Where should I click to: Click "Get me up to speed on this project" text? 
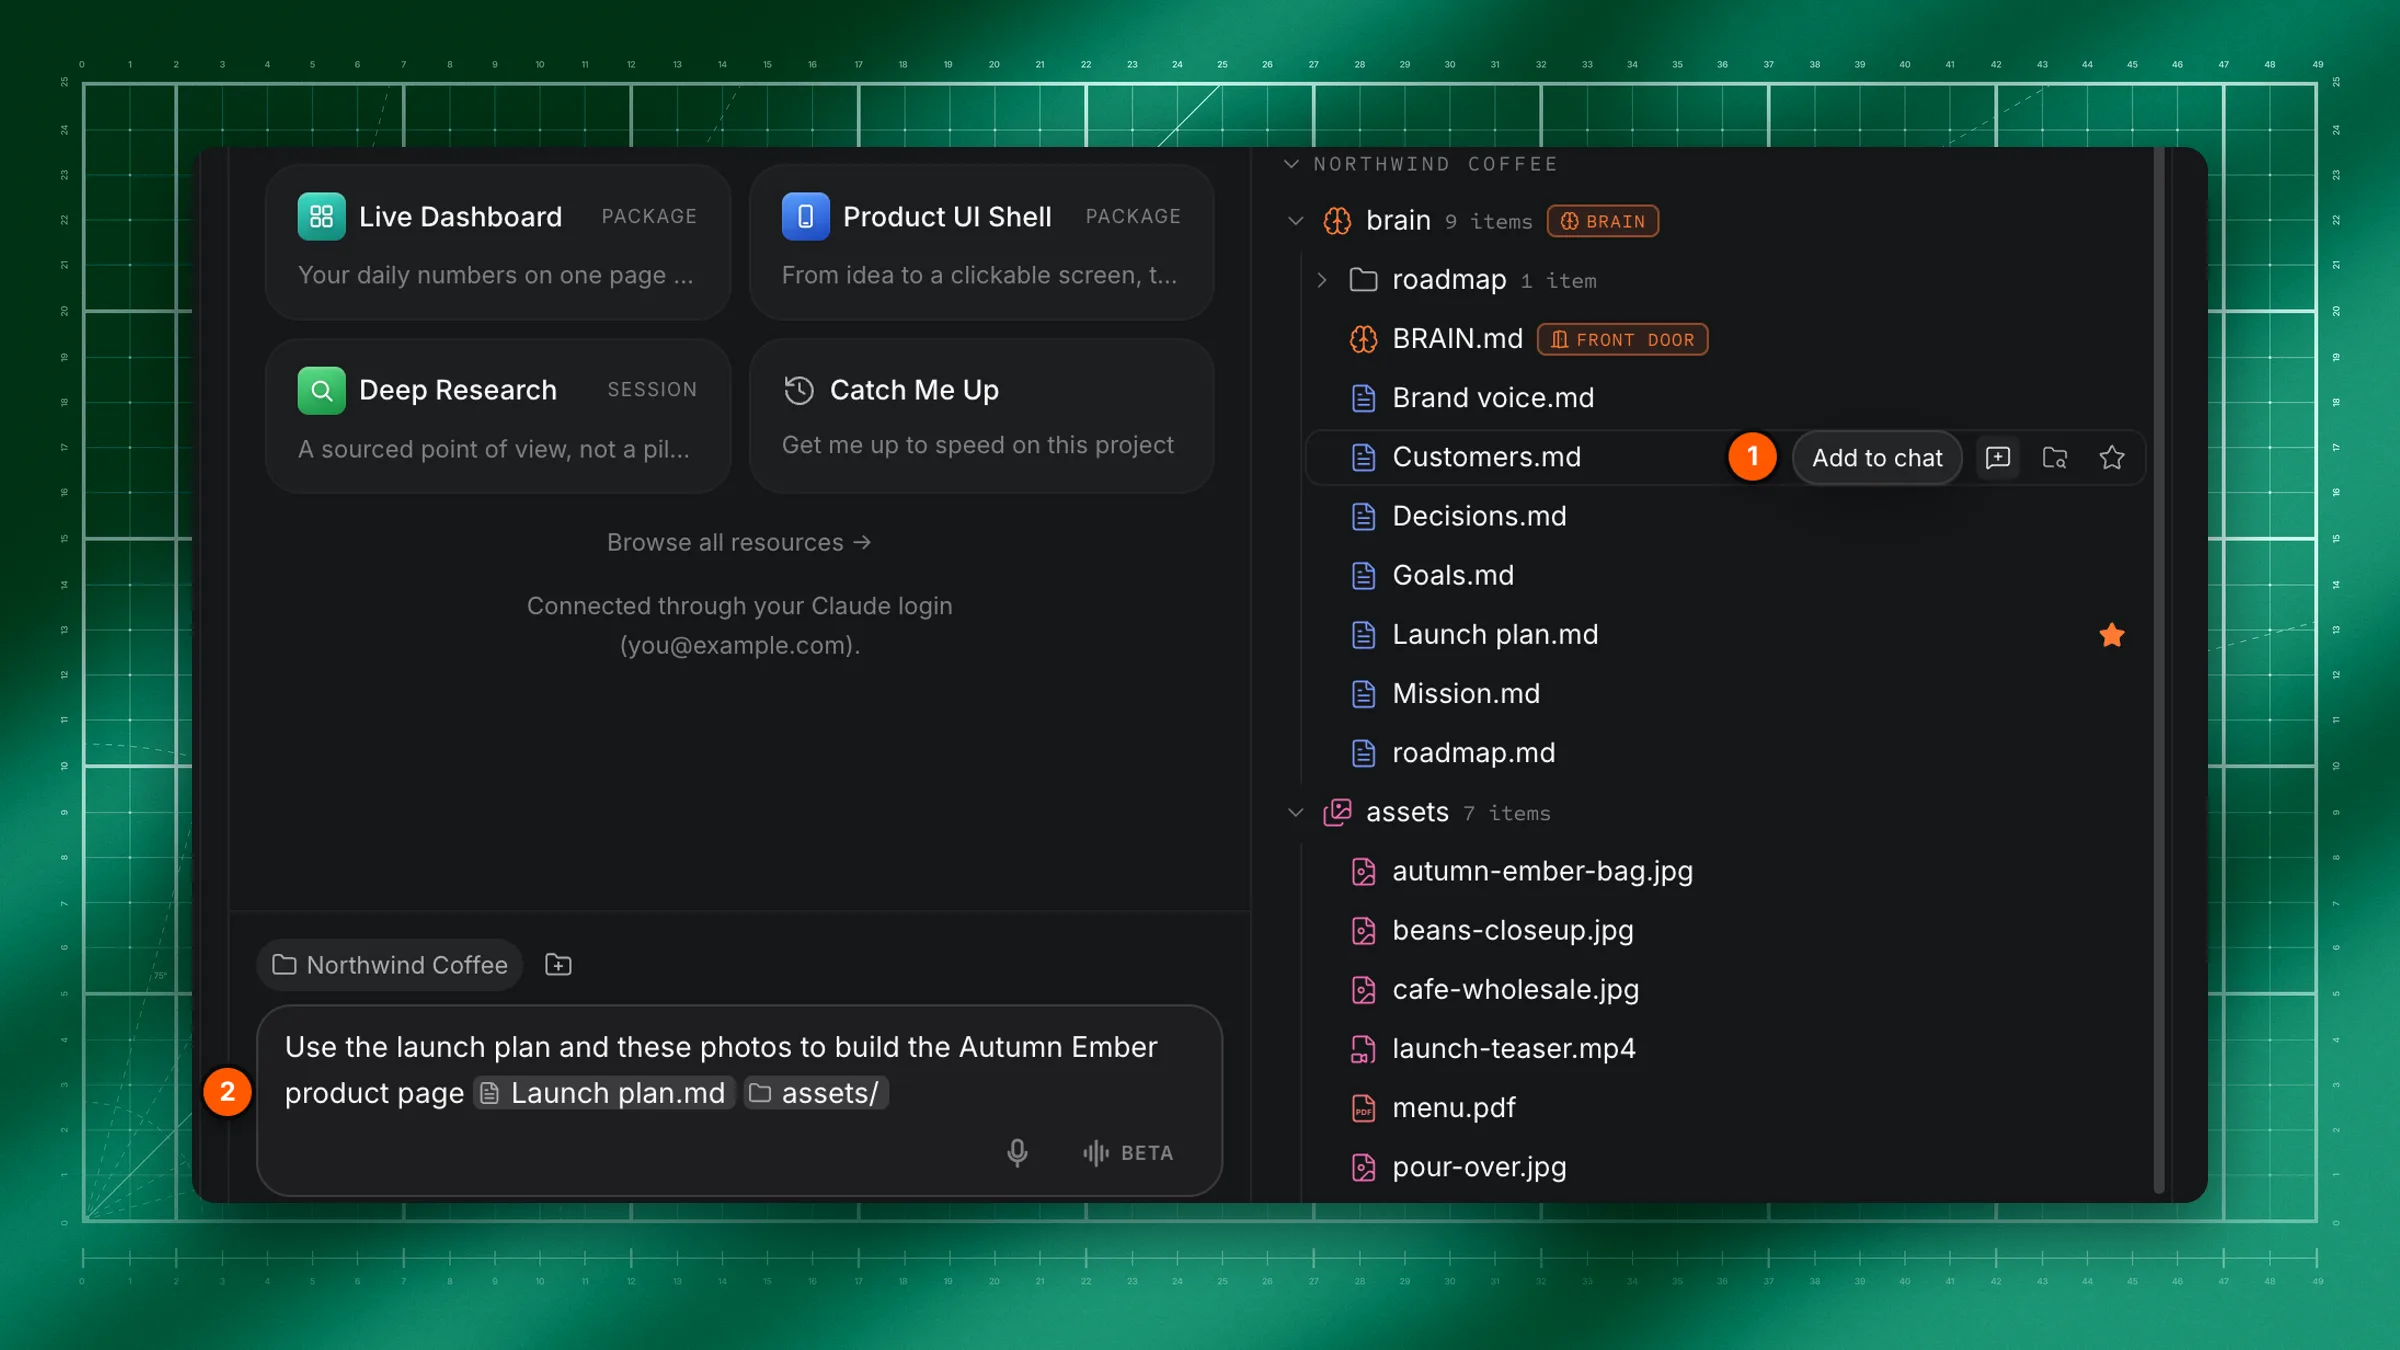coord(977,445)
